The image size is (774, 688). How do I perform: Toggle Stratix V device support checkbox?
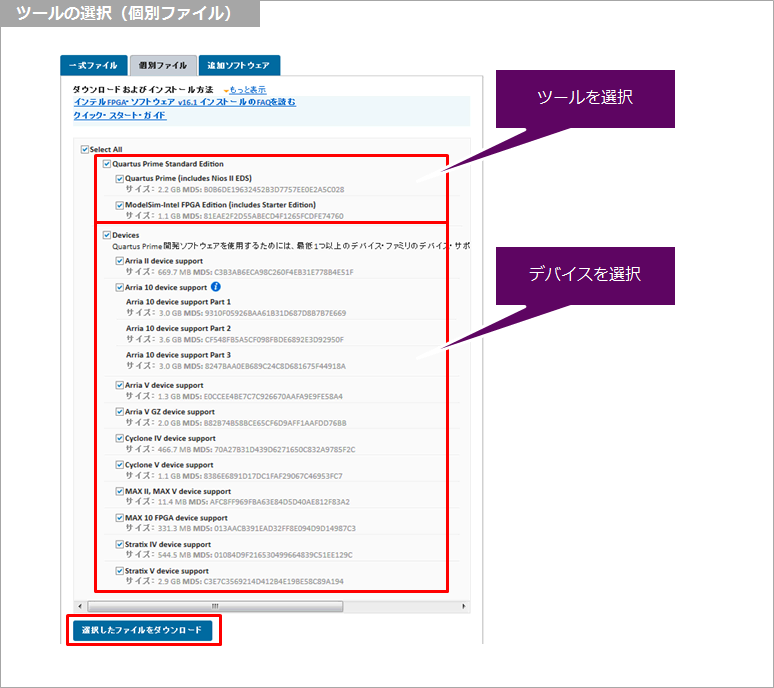119,571
